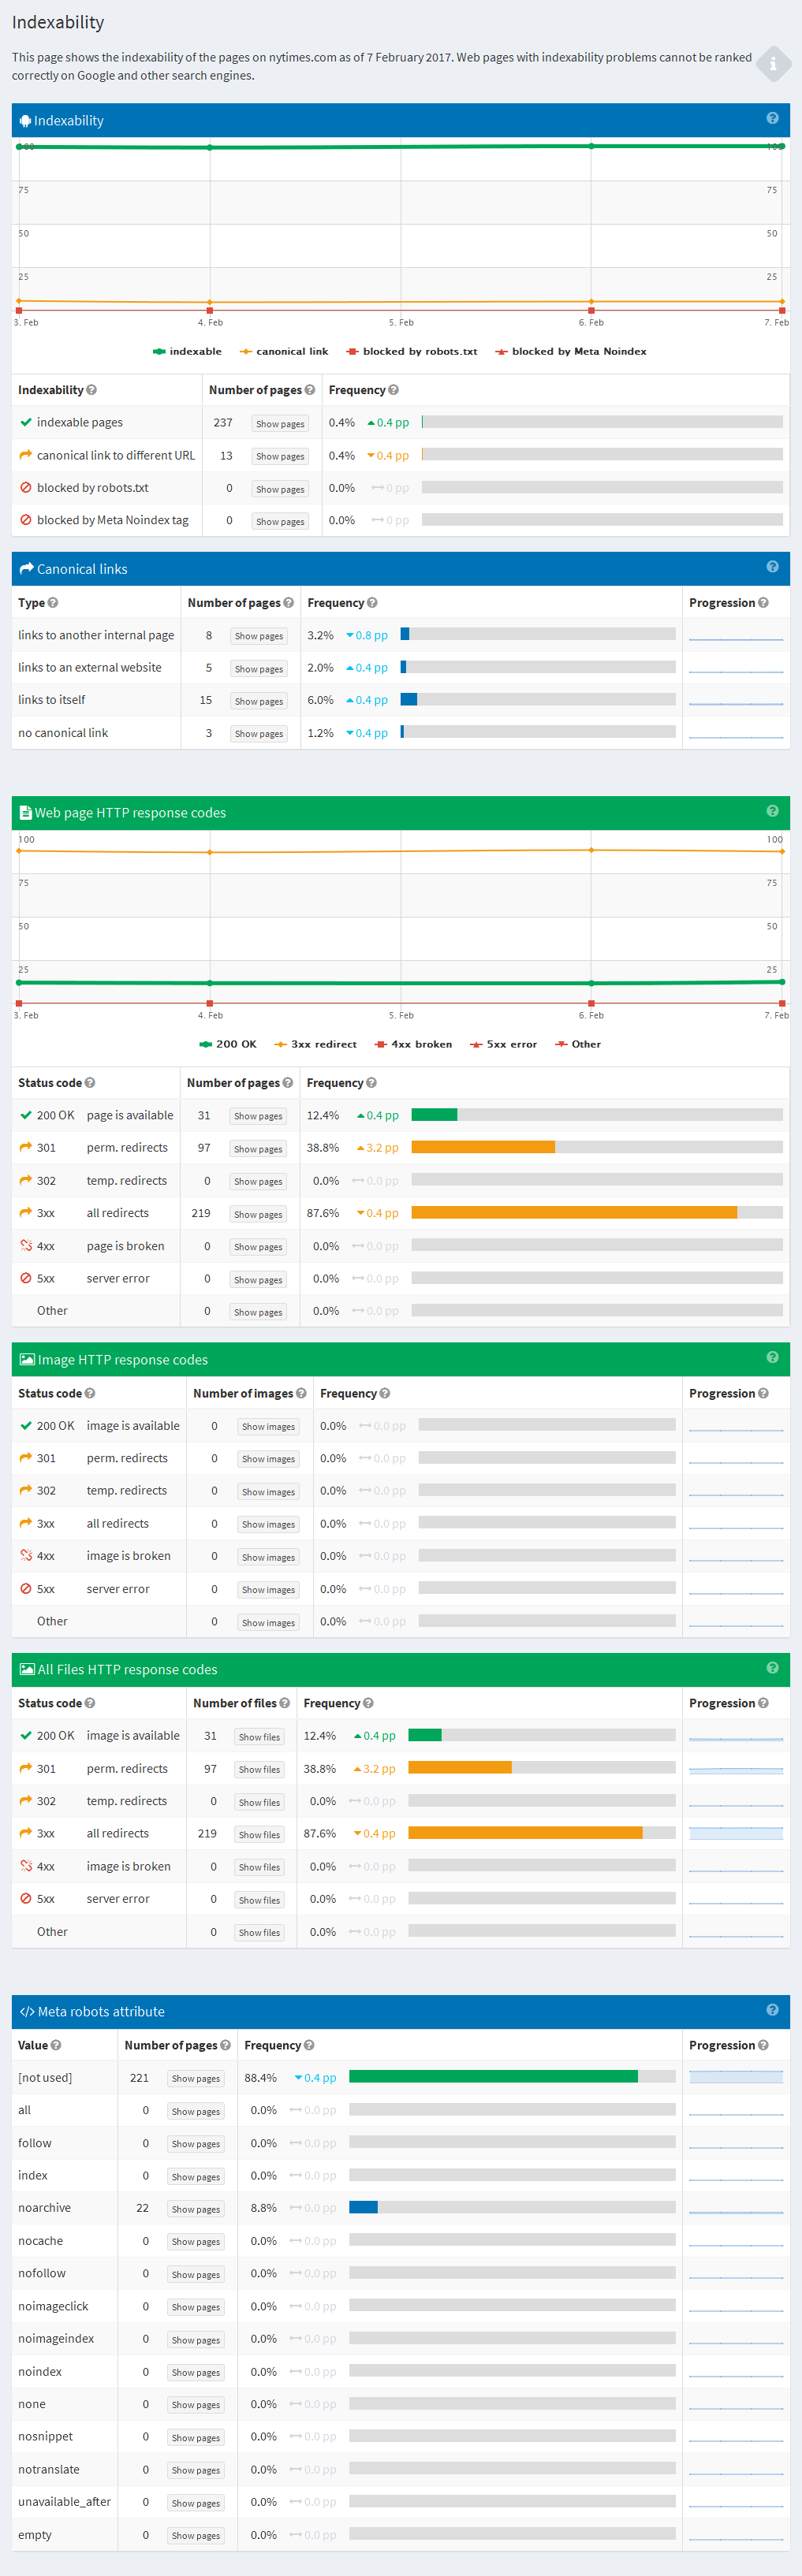
Task: Click Android robot icon in Indexability header
Action: [x=25, y=121]
